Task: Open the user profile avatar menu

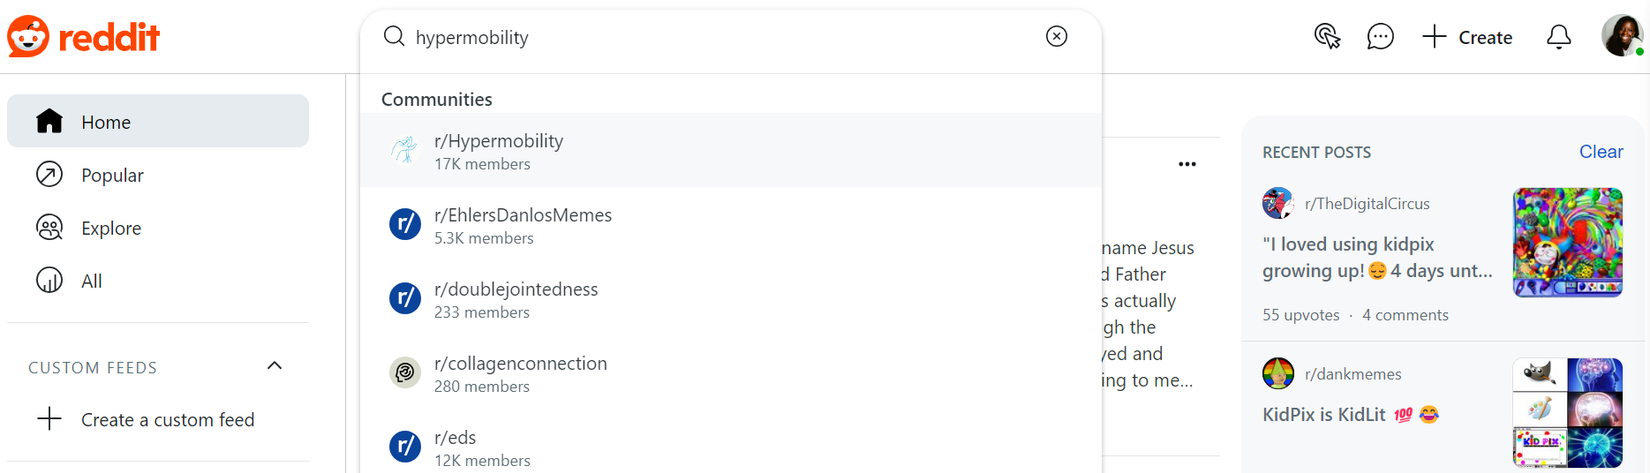Action: pos(1622,36)
